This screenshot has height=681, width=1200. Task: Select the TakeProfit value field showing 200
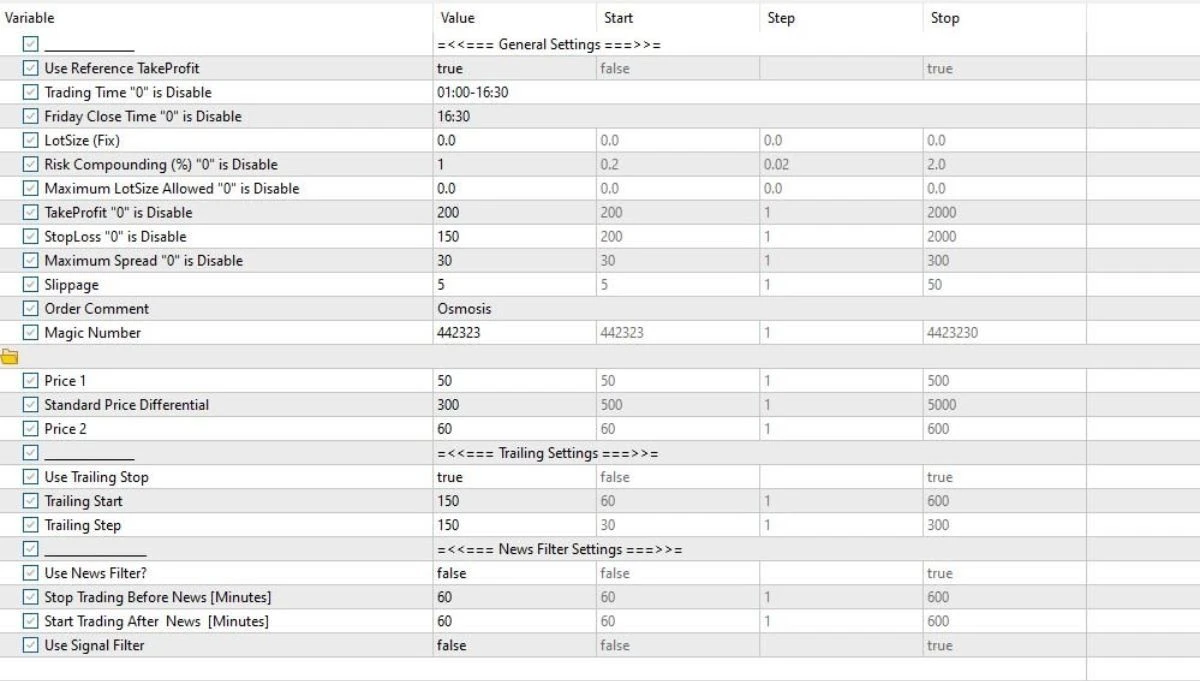click(x=514, y=212)
